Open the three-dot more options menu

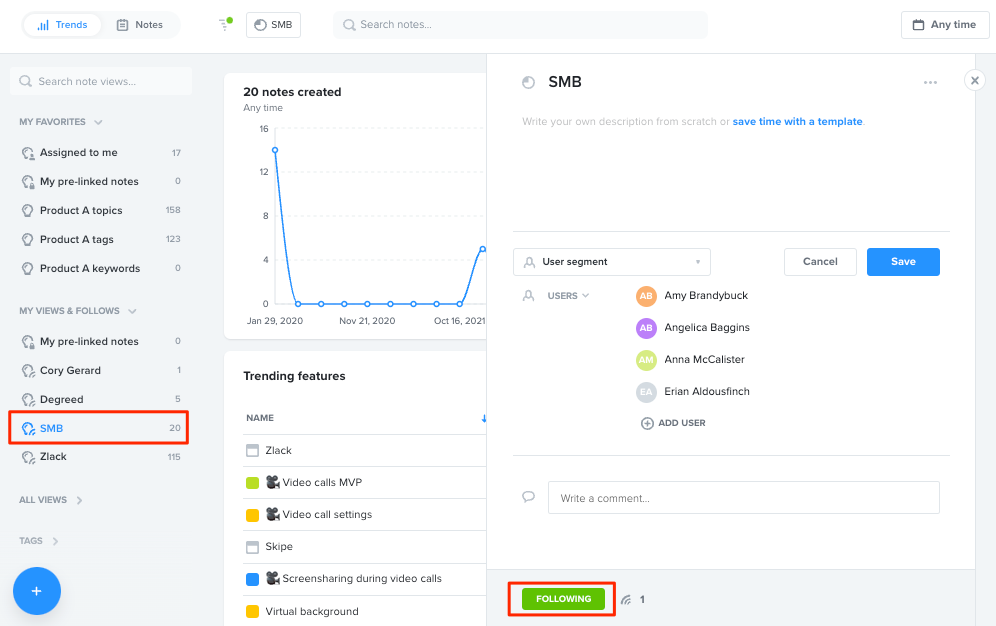pos(930,83)
